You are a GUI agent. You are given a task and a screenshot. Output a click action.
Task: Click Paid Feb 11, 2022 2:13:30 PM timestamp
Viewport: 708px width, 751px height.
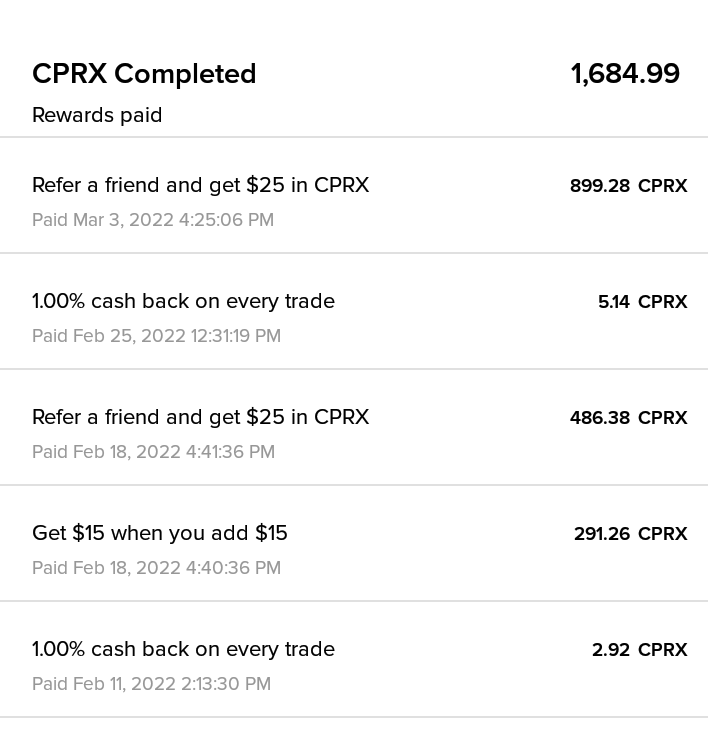151,683
